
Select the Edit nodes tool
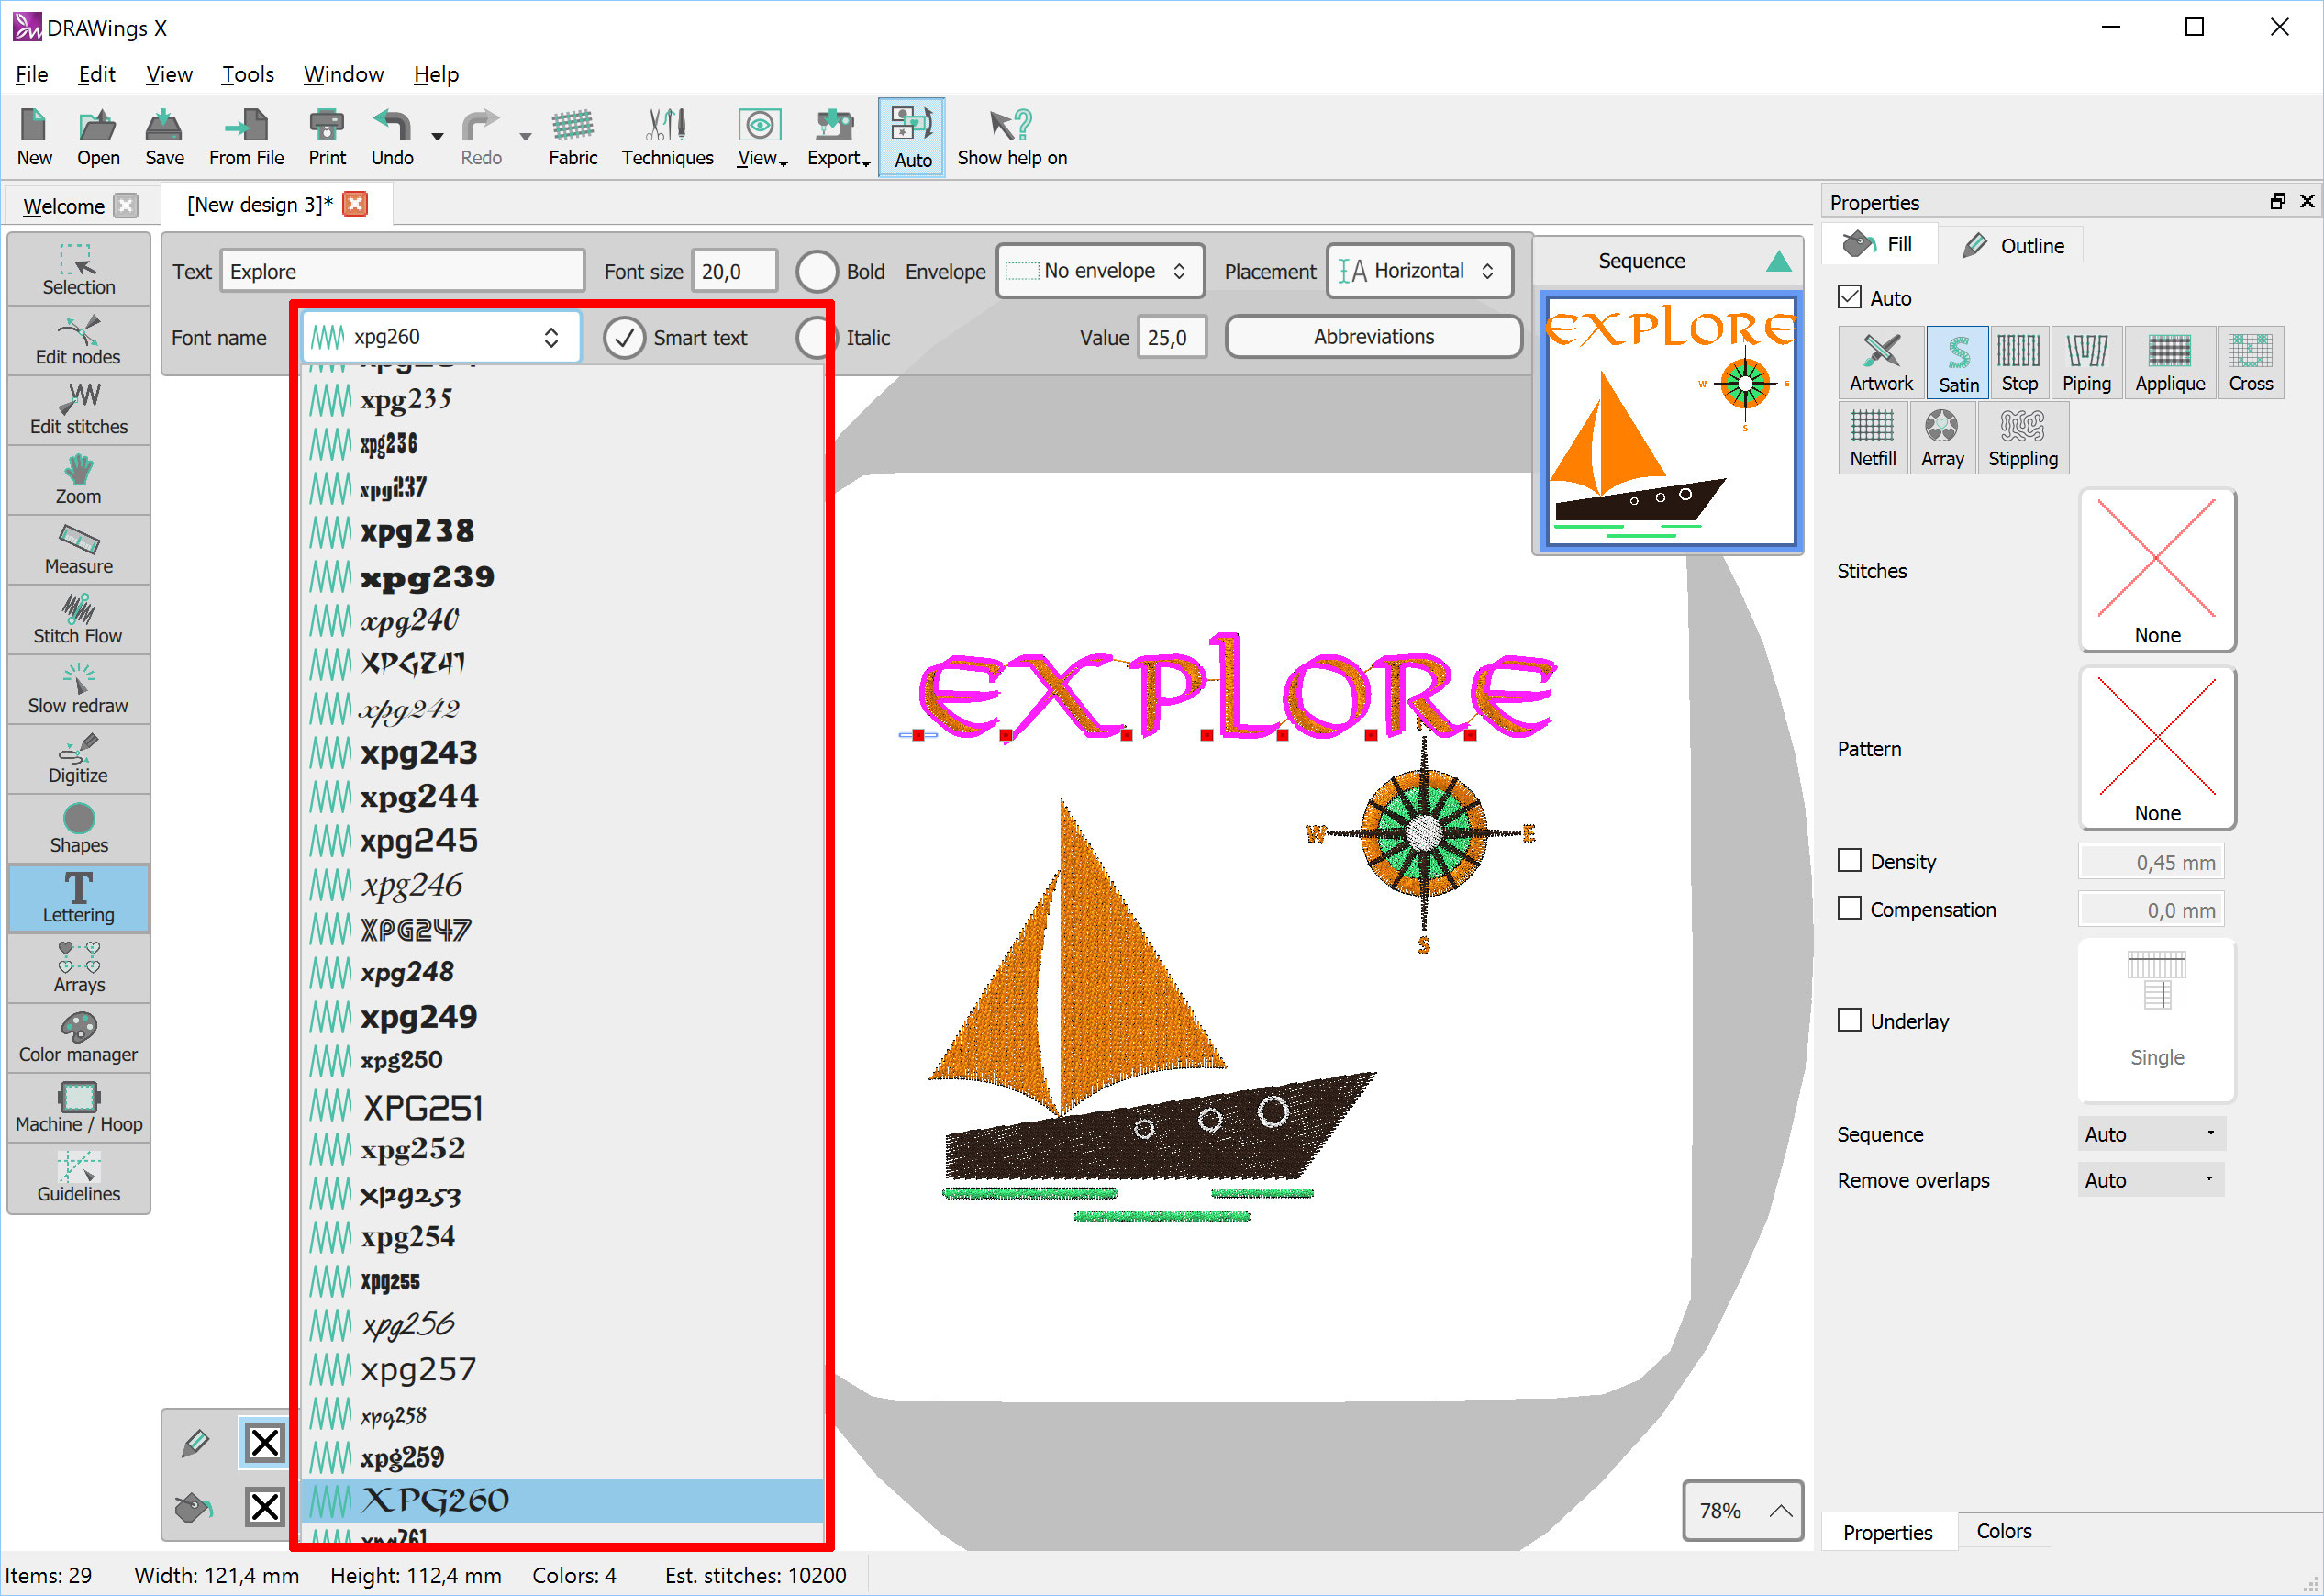pos(78,340)
